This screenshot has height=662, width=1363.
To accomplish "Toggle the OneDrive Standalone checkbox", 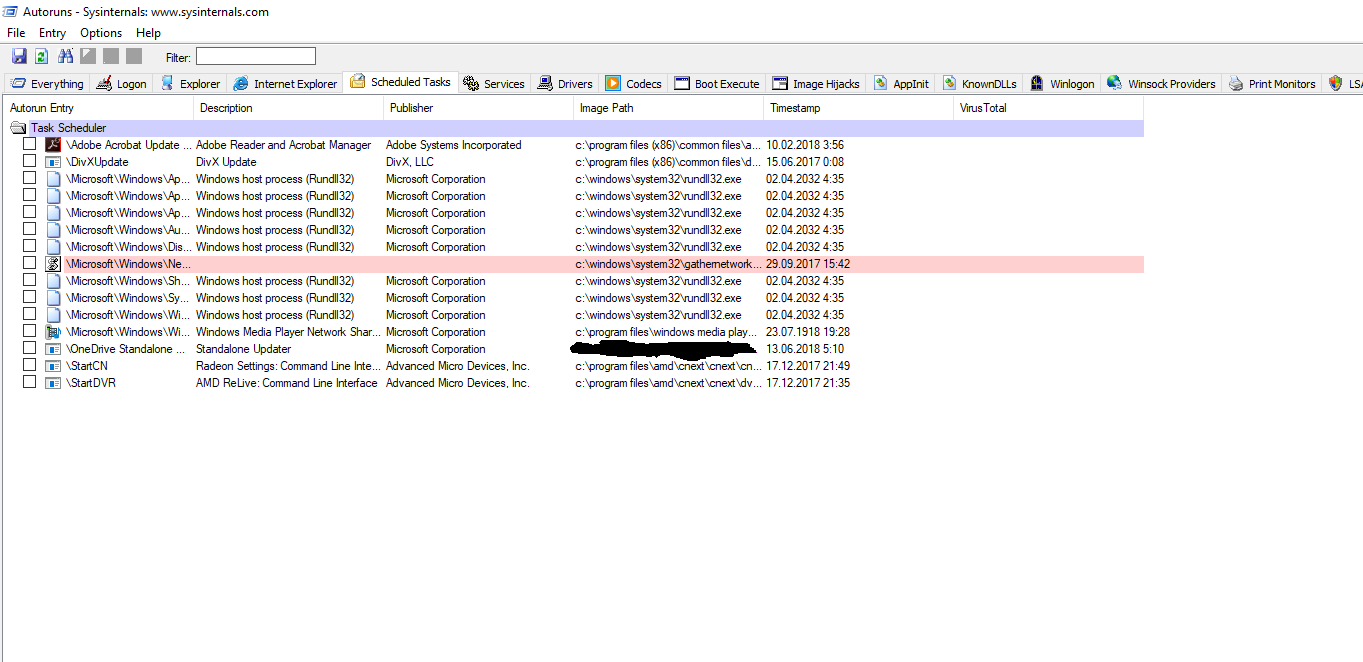I will click(x=30, y=349).
